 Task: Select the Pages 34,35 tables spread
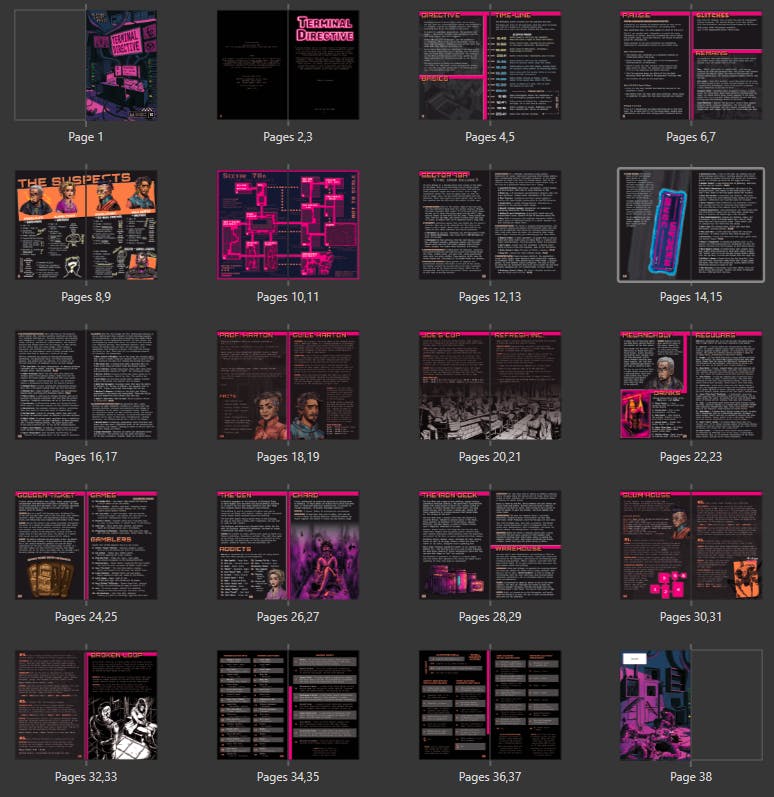(288, 705)
